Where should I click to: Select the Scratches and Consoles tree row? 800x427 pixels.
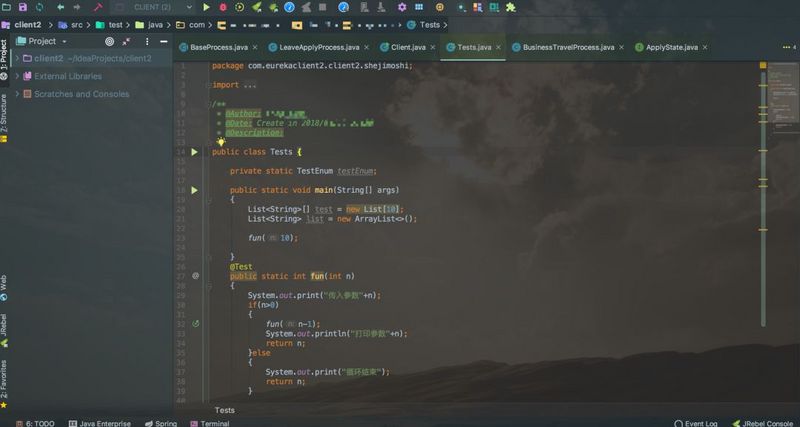pyautogui.click(x=92, y=94)
